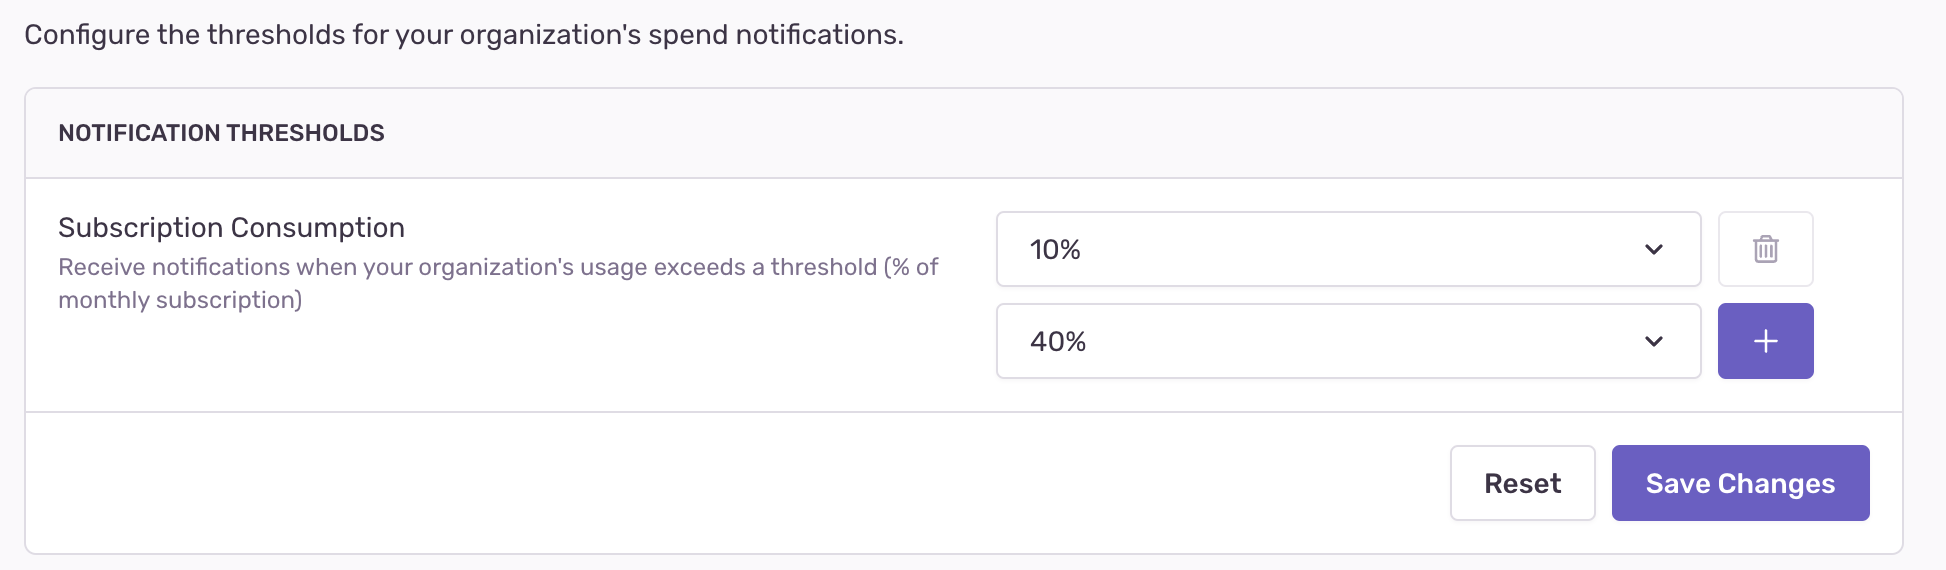Add a new threshold with plus icon

click(1765, 341)
